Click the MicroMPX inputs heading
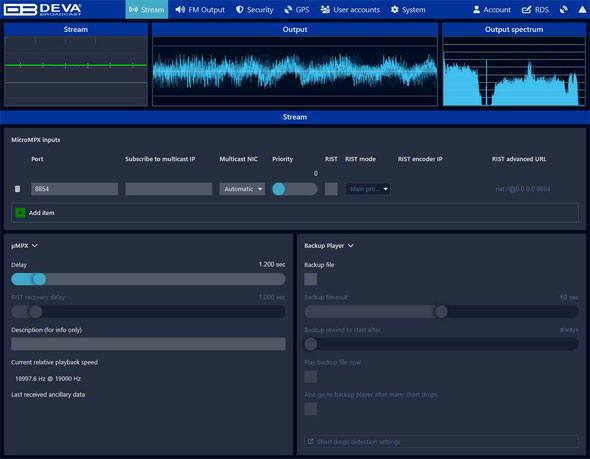 (35, 140)
